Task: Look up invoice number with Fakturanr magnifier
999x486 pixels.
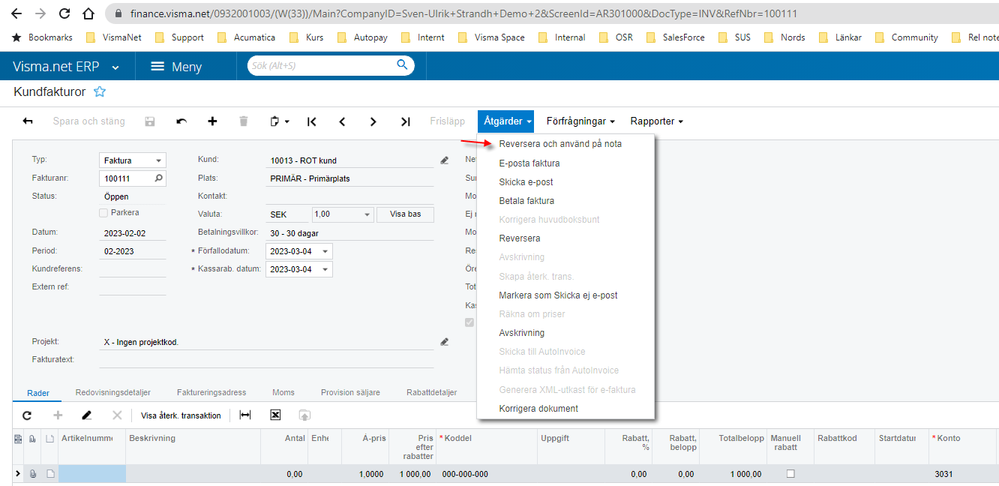Action: tap(159, 178)
